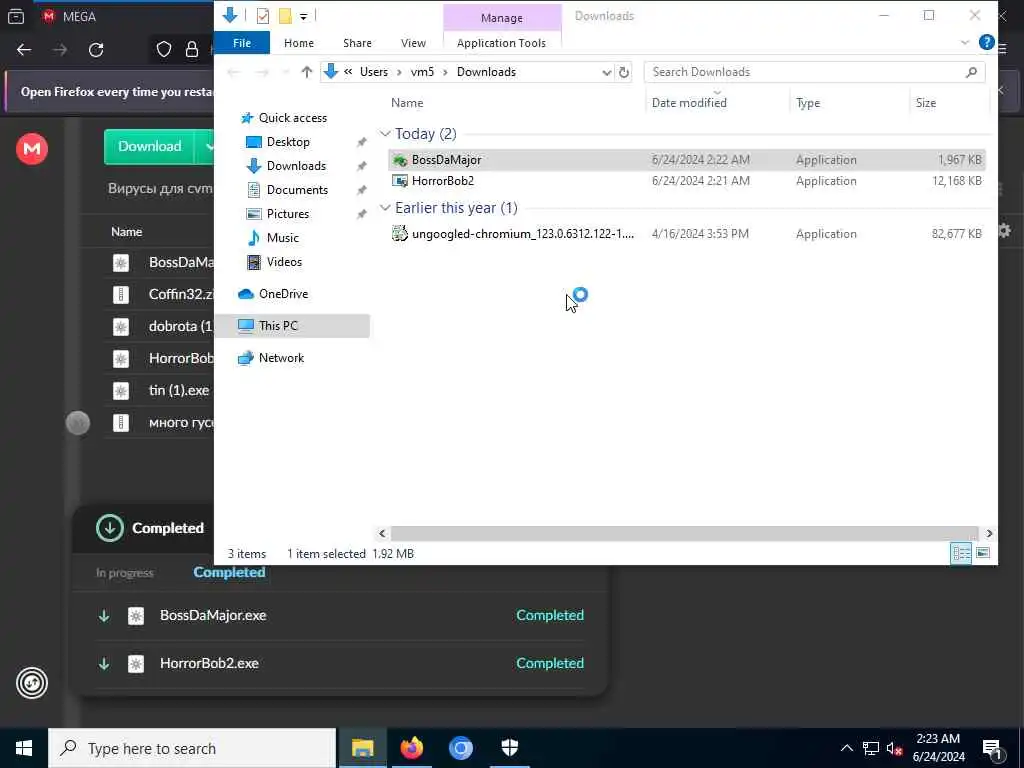Open the View ribbon tab
This screenshot has height=768, width=1024.
pyautogui.click(x=413, y=43)
